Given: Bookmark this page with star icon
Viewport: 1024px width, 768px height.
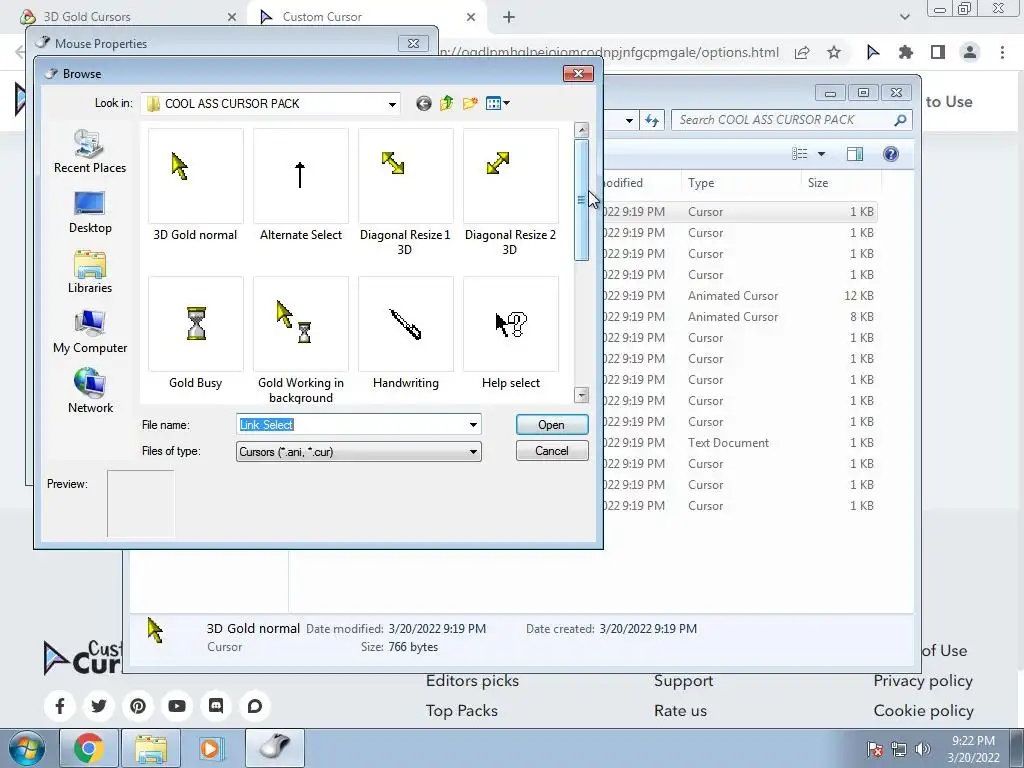Looking at the screenshot, I should (x=834, y=52).
